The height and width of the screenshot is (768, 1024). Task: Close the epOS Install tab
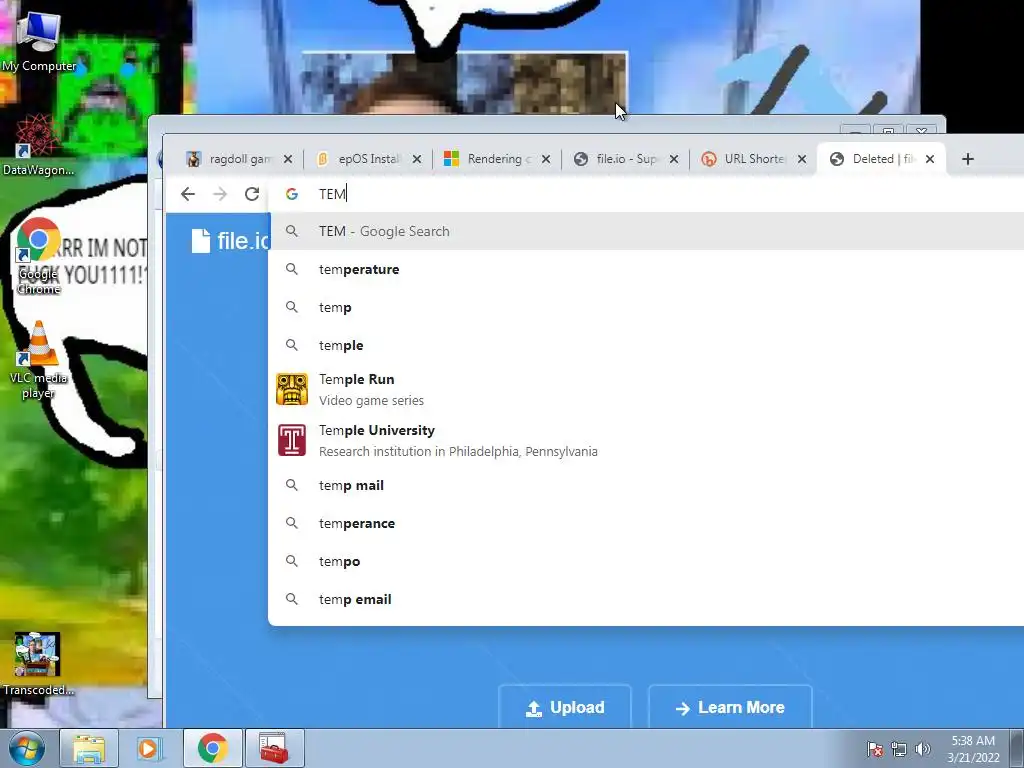click(417, 159)
